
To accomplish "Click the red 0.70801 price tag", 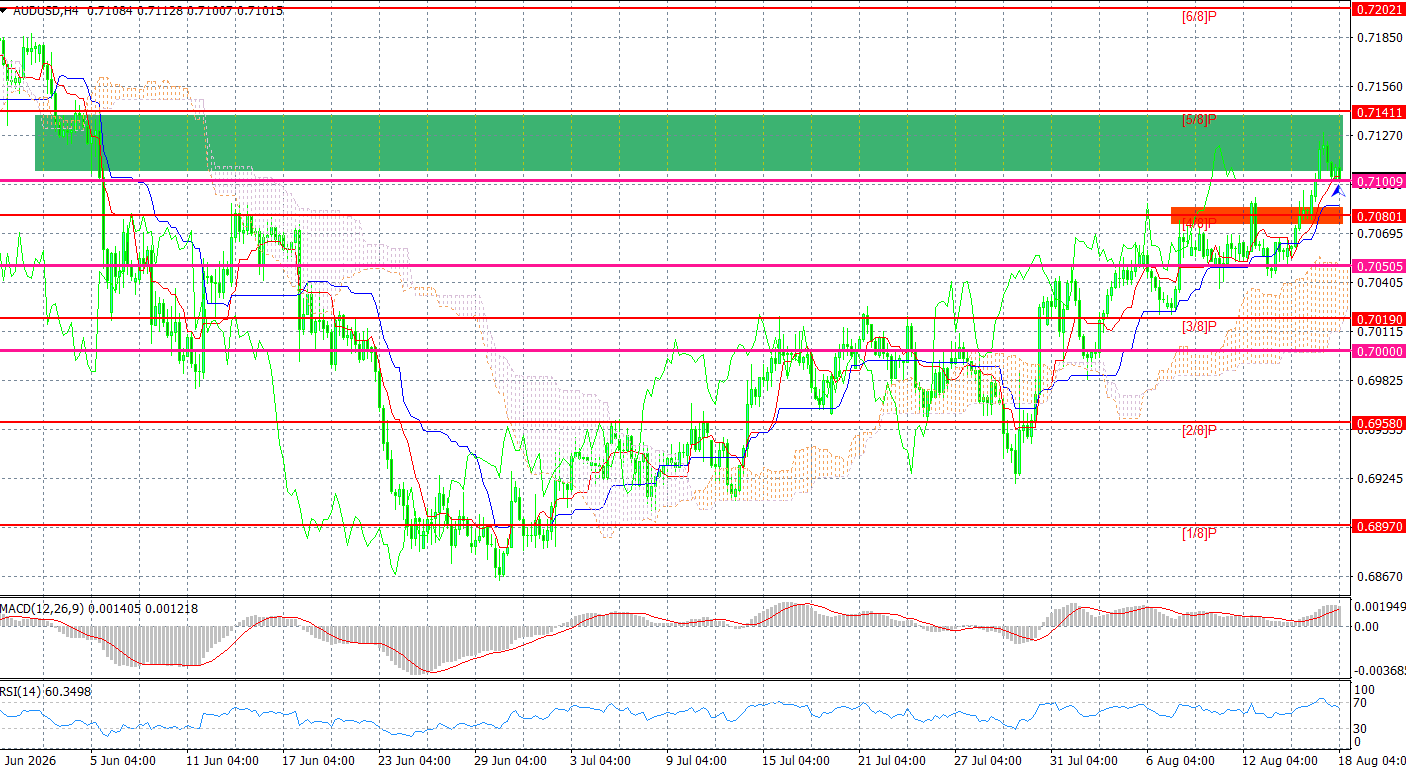I will [1378, 215].
